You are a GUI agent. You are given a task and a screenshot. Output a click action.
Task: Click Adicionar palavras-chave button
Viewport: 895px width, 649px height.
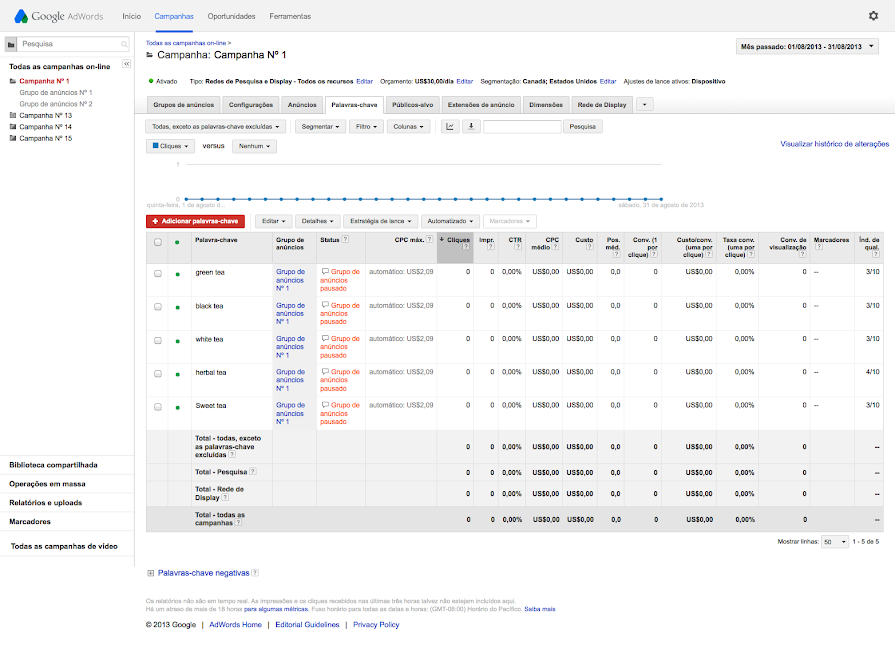[x=195, y=221]
